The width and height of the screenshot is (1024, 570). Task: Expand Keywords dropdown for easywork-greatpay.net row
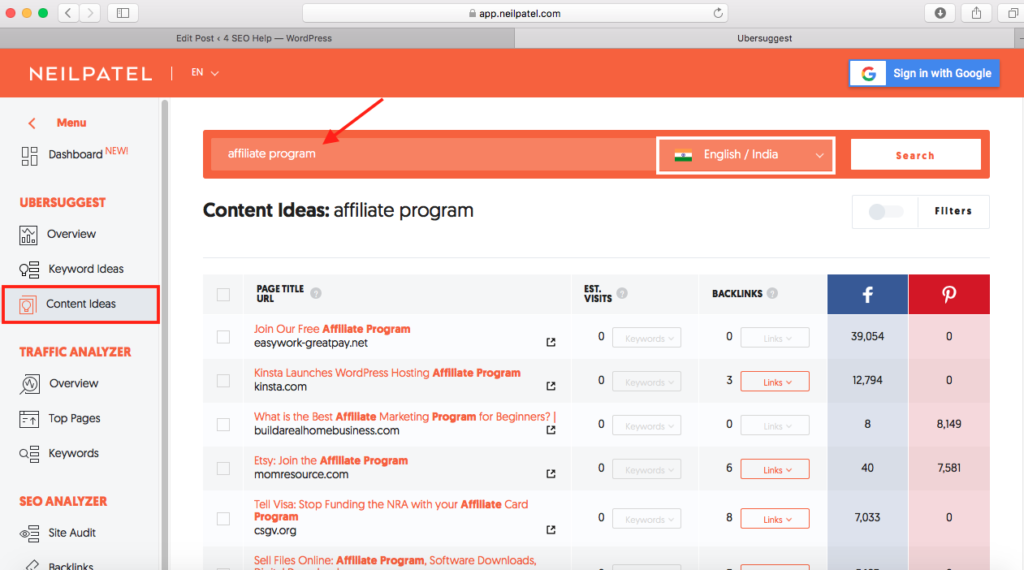tap(647, 338)
